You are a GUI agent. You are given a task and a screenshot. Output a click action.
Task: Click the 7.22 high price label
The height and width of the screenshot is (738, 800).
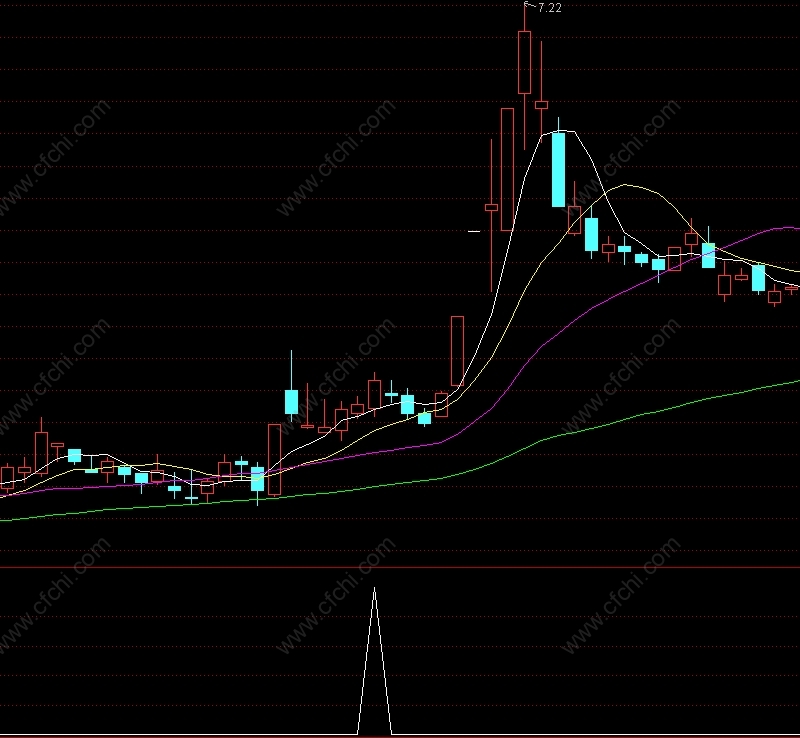549,8
